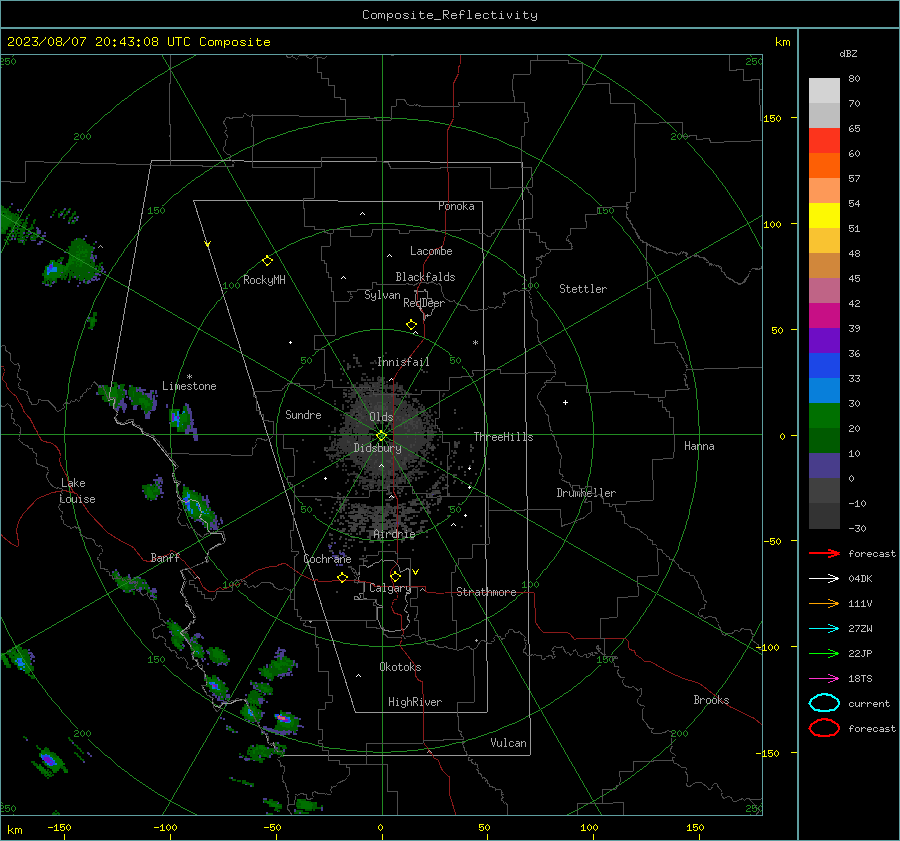Select the Limestone label
900x841 pixels.
(189, 386)
